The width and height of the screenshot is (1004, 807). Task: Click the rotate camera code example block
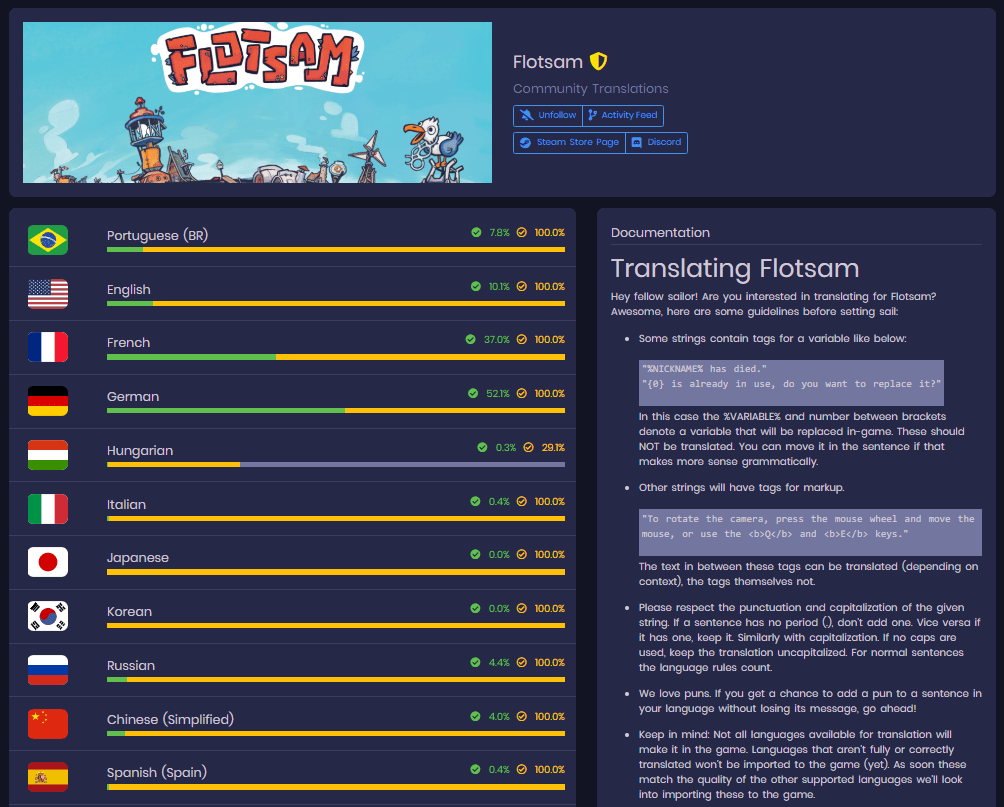coord(811,532)
